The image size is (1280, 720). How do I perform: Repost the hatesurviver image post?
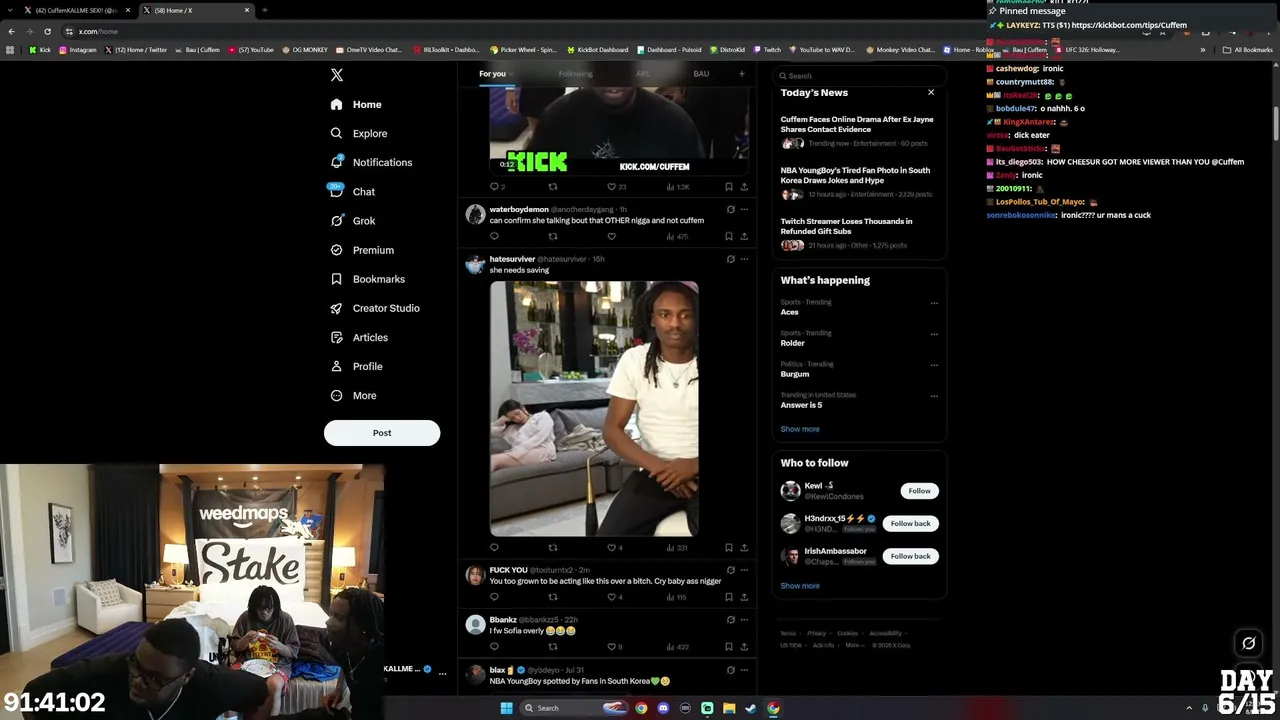pos(553,548)
